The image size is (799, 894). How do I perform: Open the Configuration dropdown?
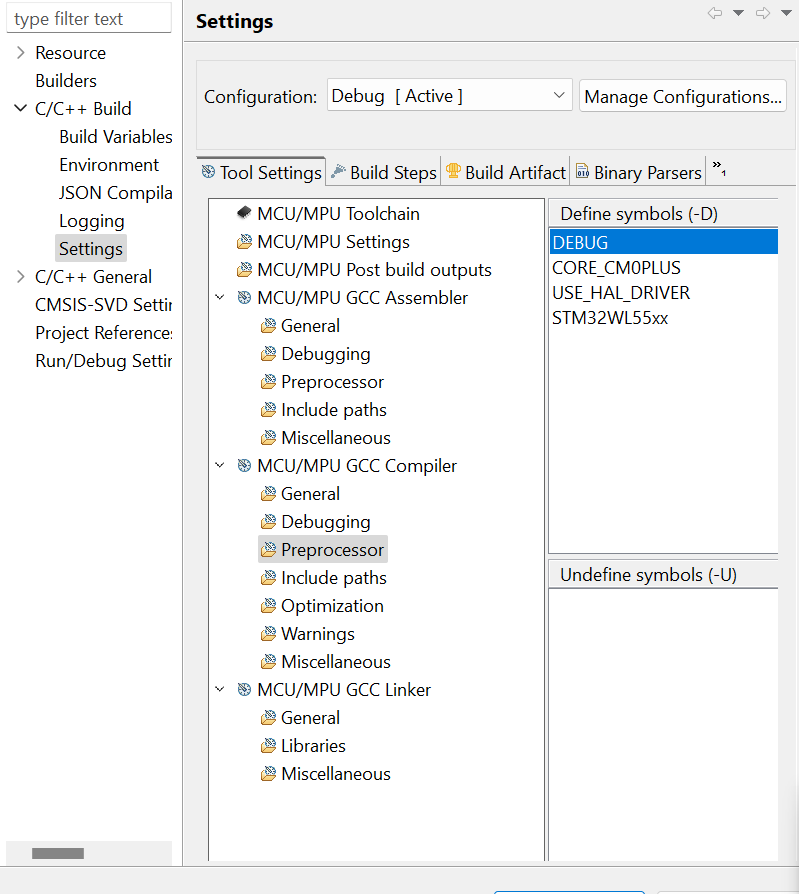click(449, 96)
